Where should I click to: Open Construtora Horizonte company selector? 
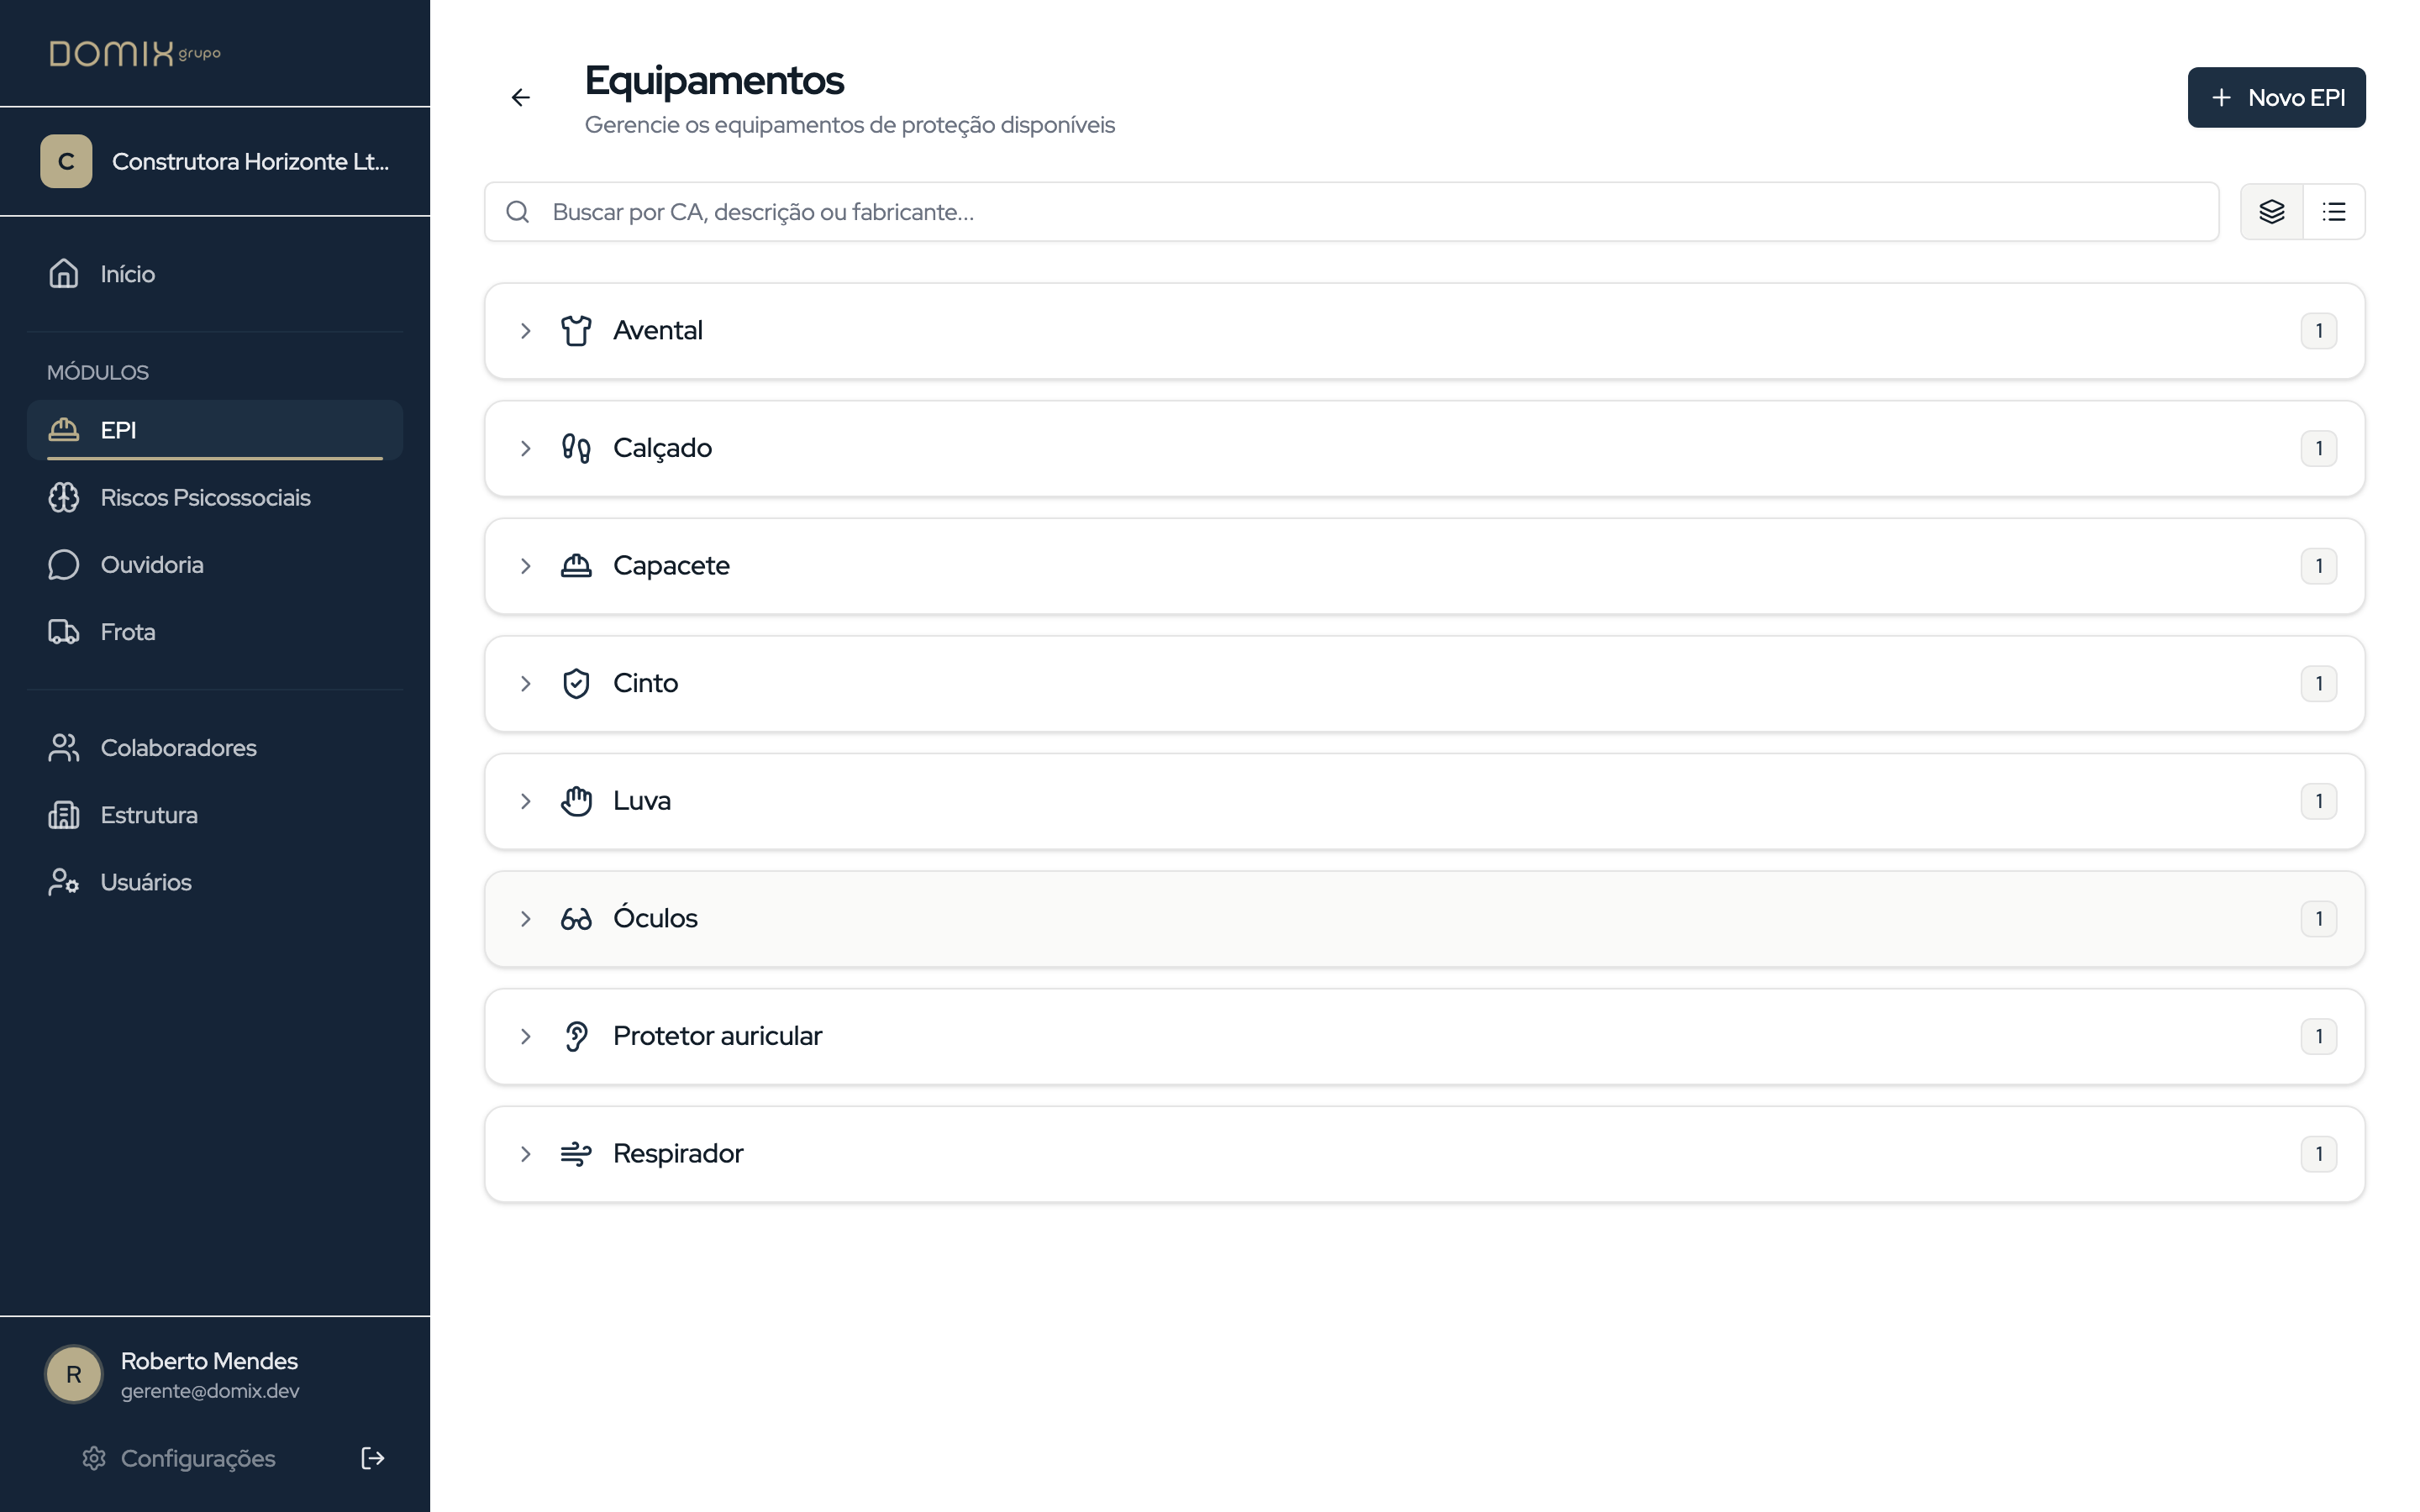215,161
